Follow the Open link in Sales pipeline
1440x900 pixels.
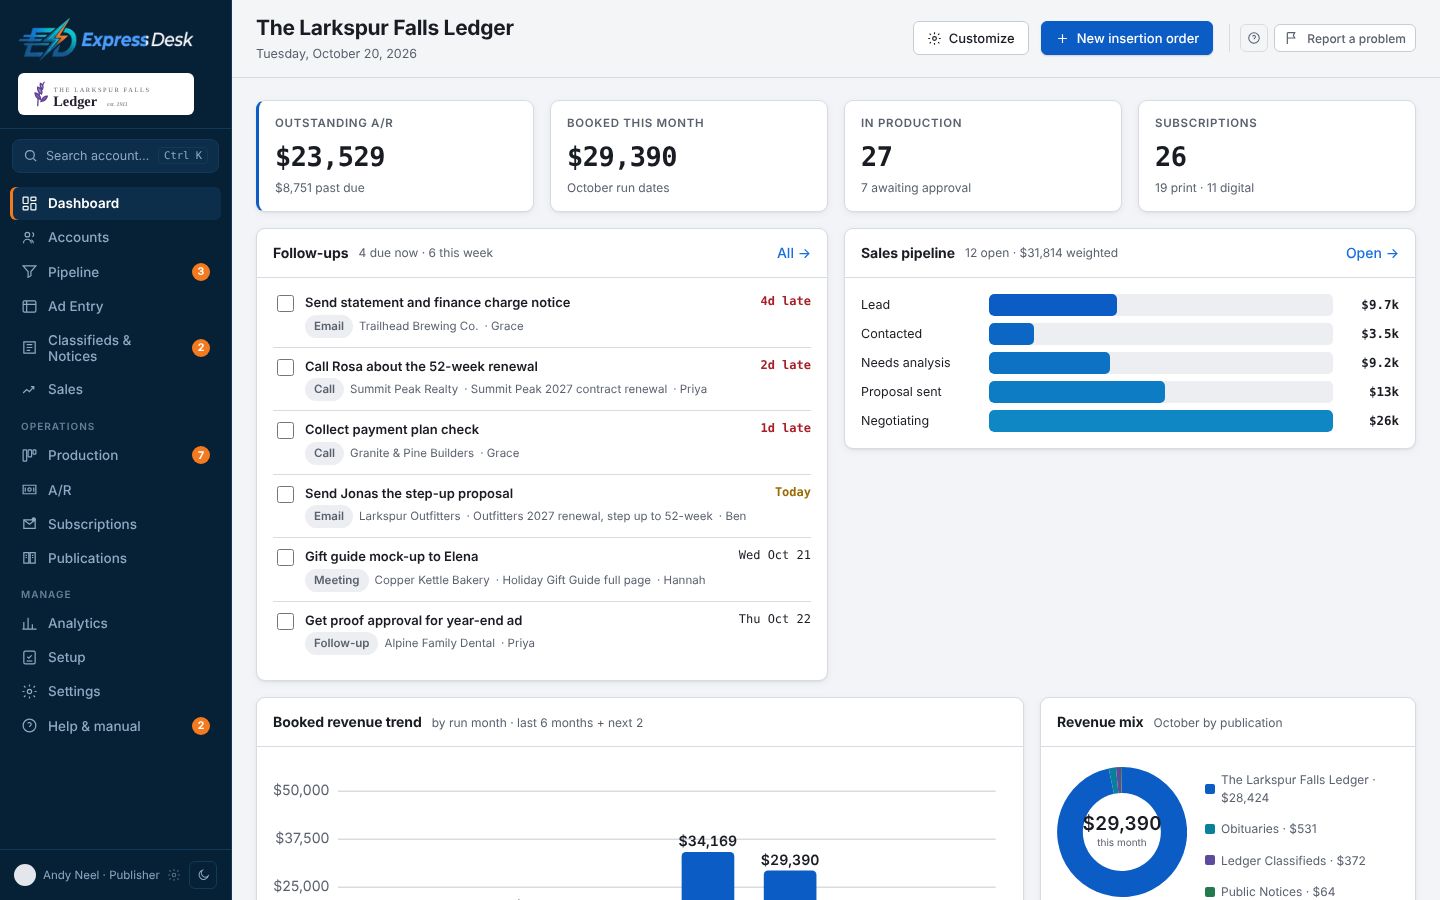1372,253
